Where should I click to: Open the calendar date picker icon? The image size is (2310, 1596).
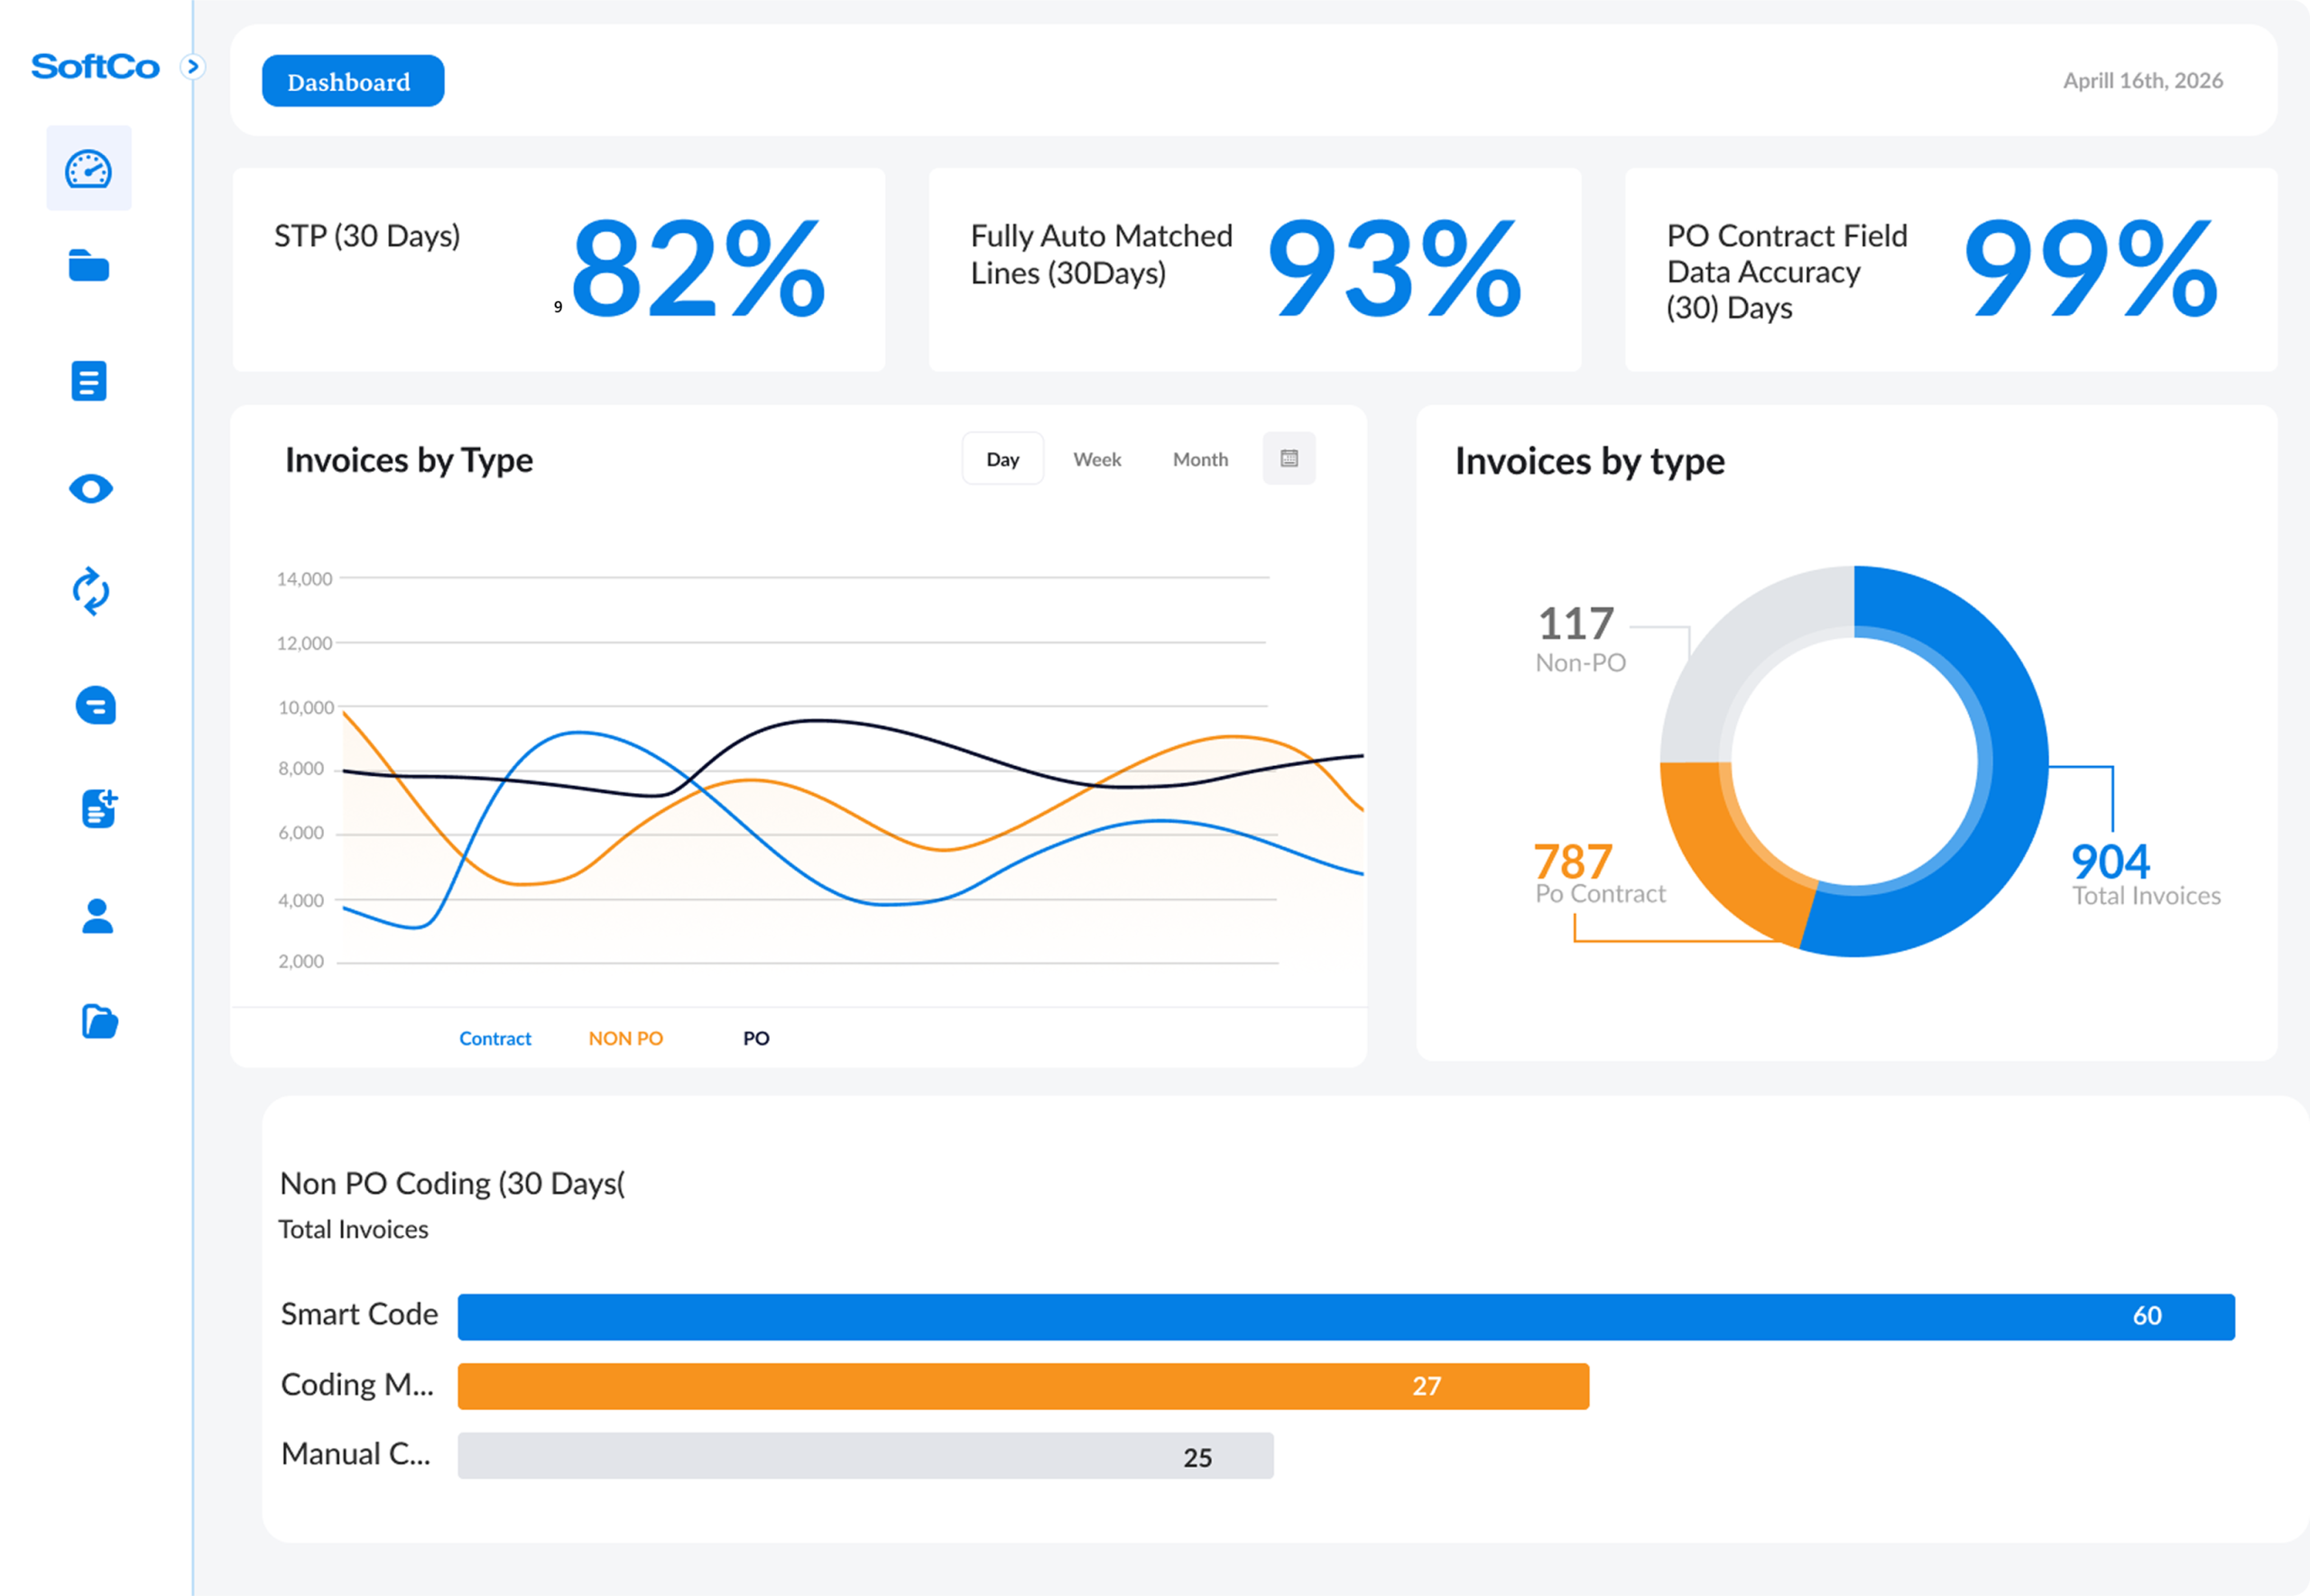tap(1289, 459)
